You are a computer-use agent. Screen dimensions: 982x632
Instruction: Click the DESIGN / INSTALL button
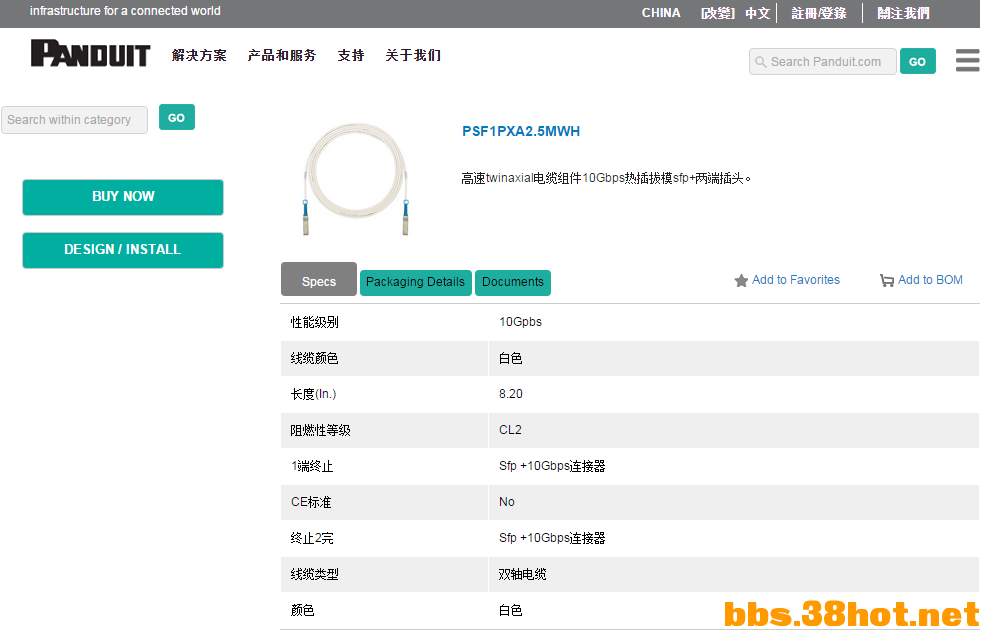pyautogui.click(x=123, y=250)
